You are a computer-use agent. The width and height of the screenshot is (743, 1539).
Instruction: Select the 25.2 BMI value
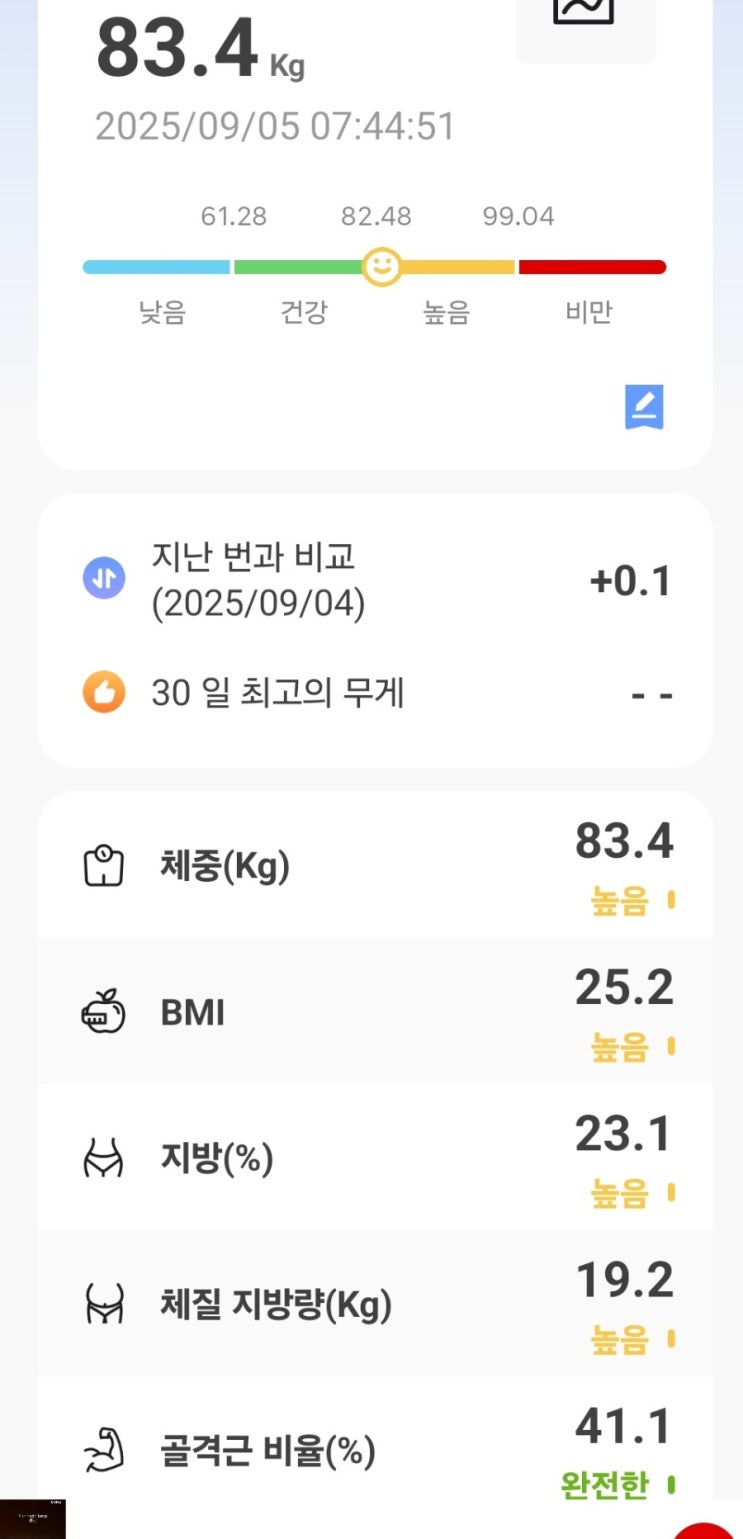coord(624,988)
